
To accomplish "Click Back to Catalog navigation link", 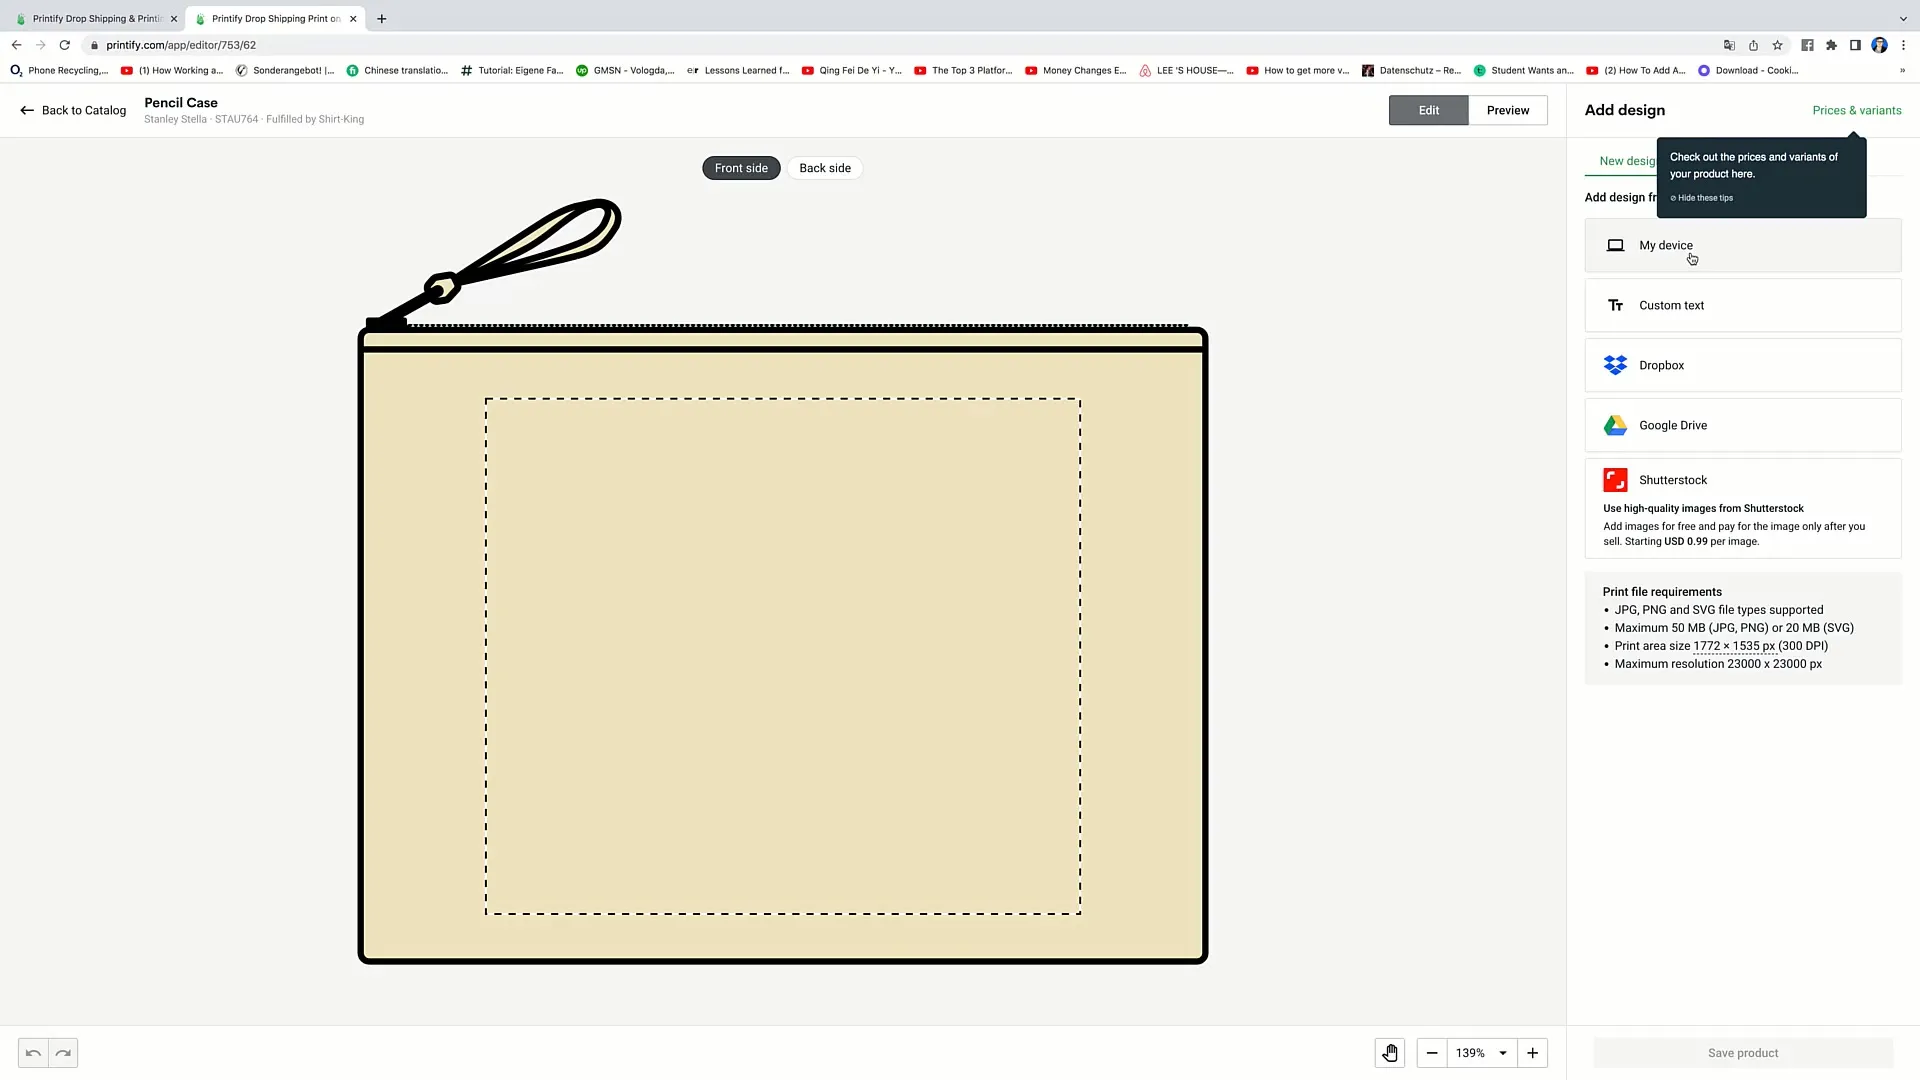I will [73, 109].
